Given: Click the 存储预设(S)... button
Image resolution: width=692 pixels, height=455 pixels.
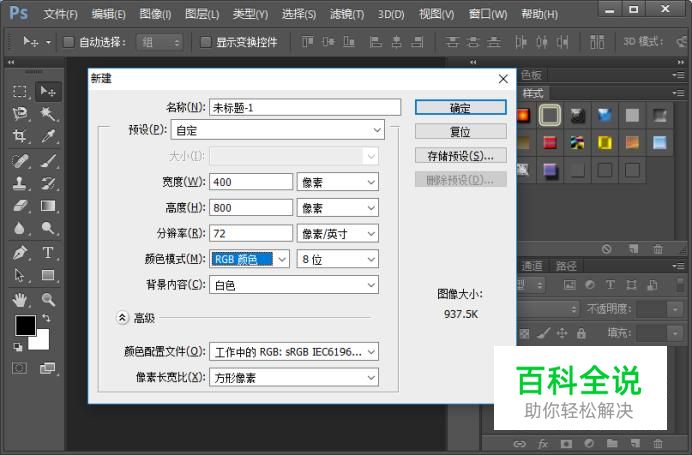Looking at the screenshot, I should point(460,156).
